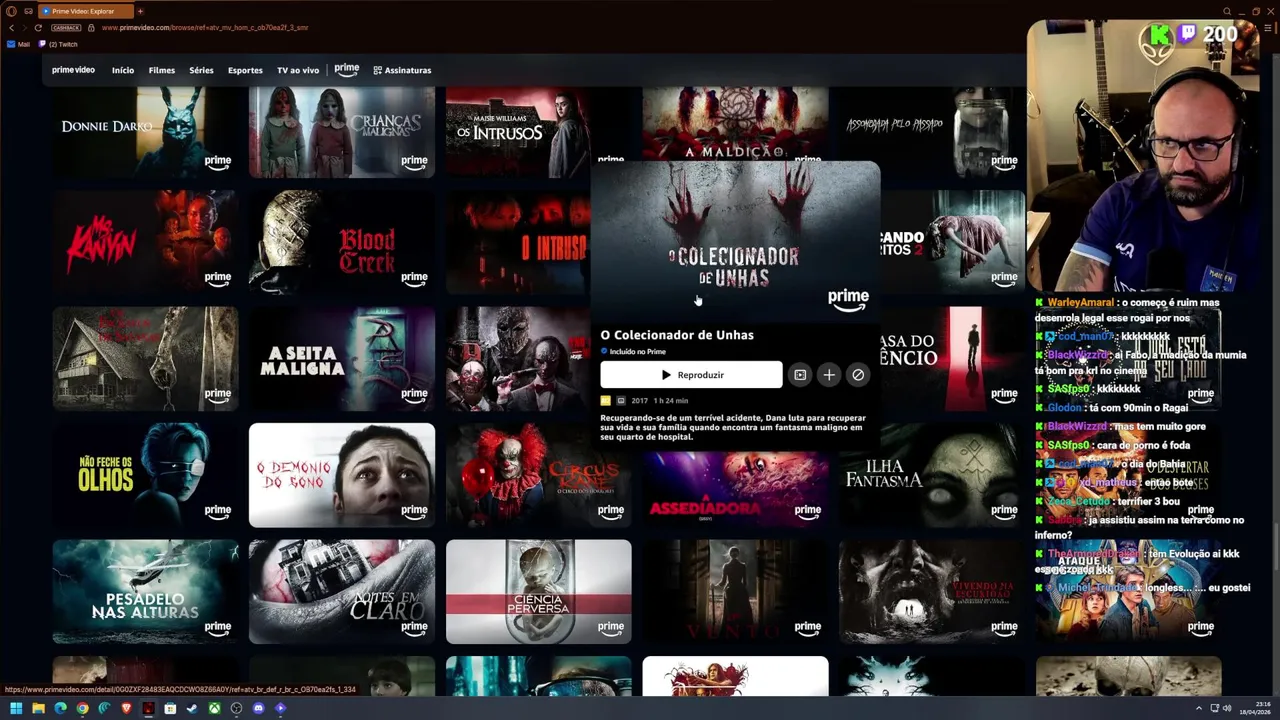Click the teal swirl icon in the taskbar

pos(104,708)
